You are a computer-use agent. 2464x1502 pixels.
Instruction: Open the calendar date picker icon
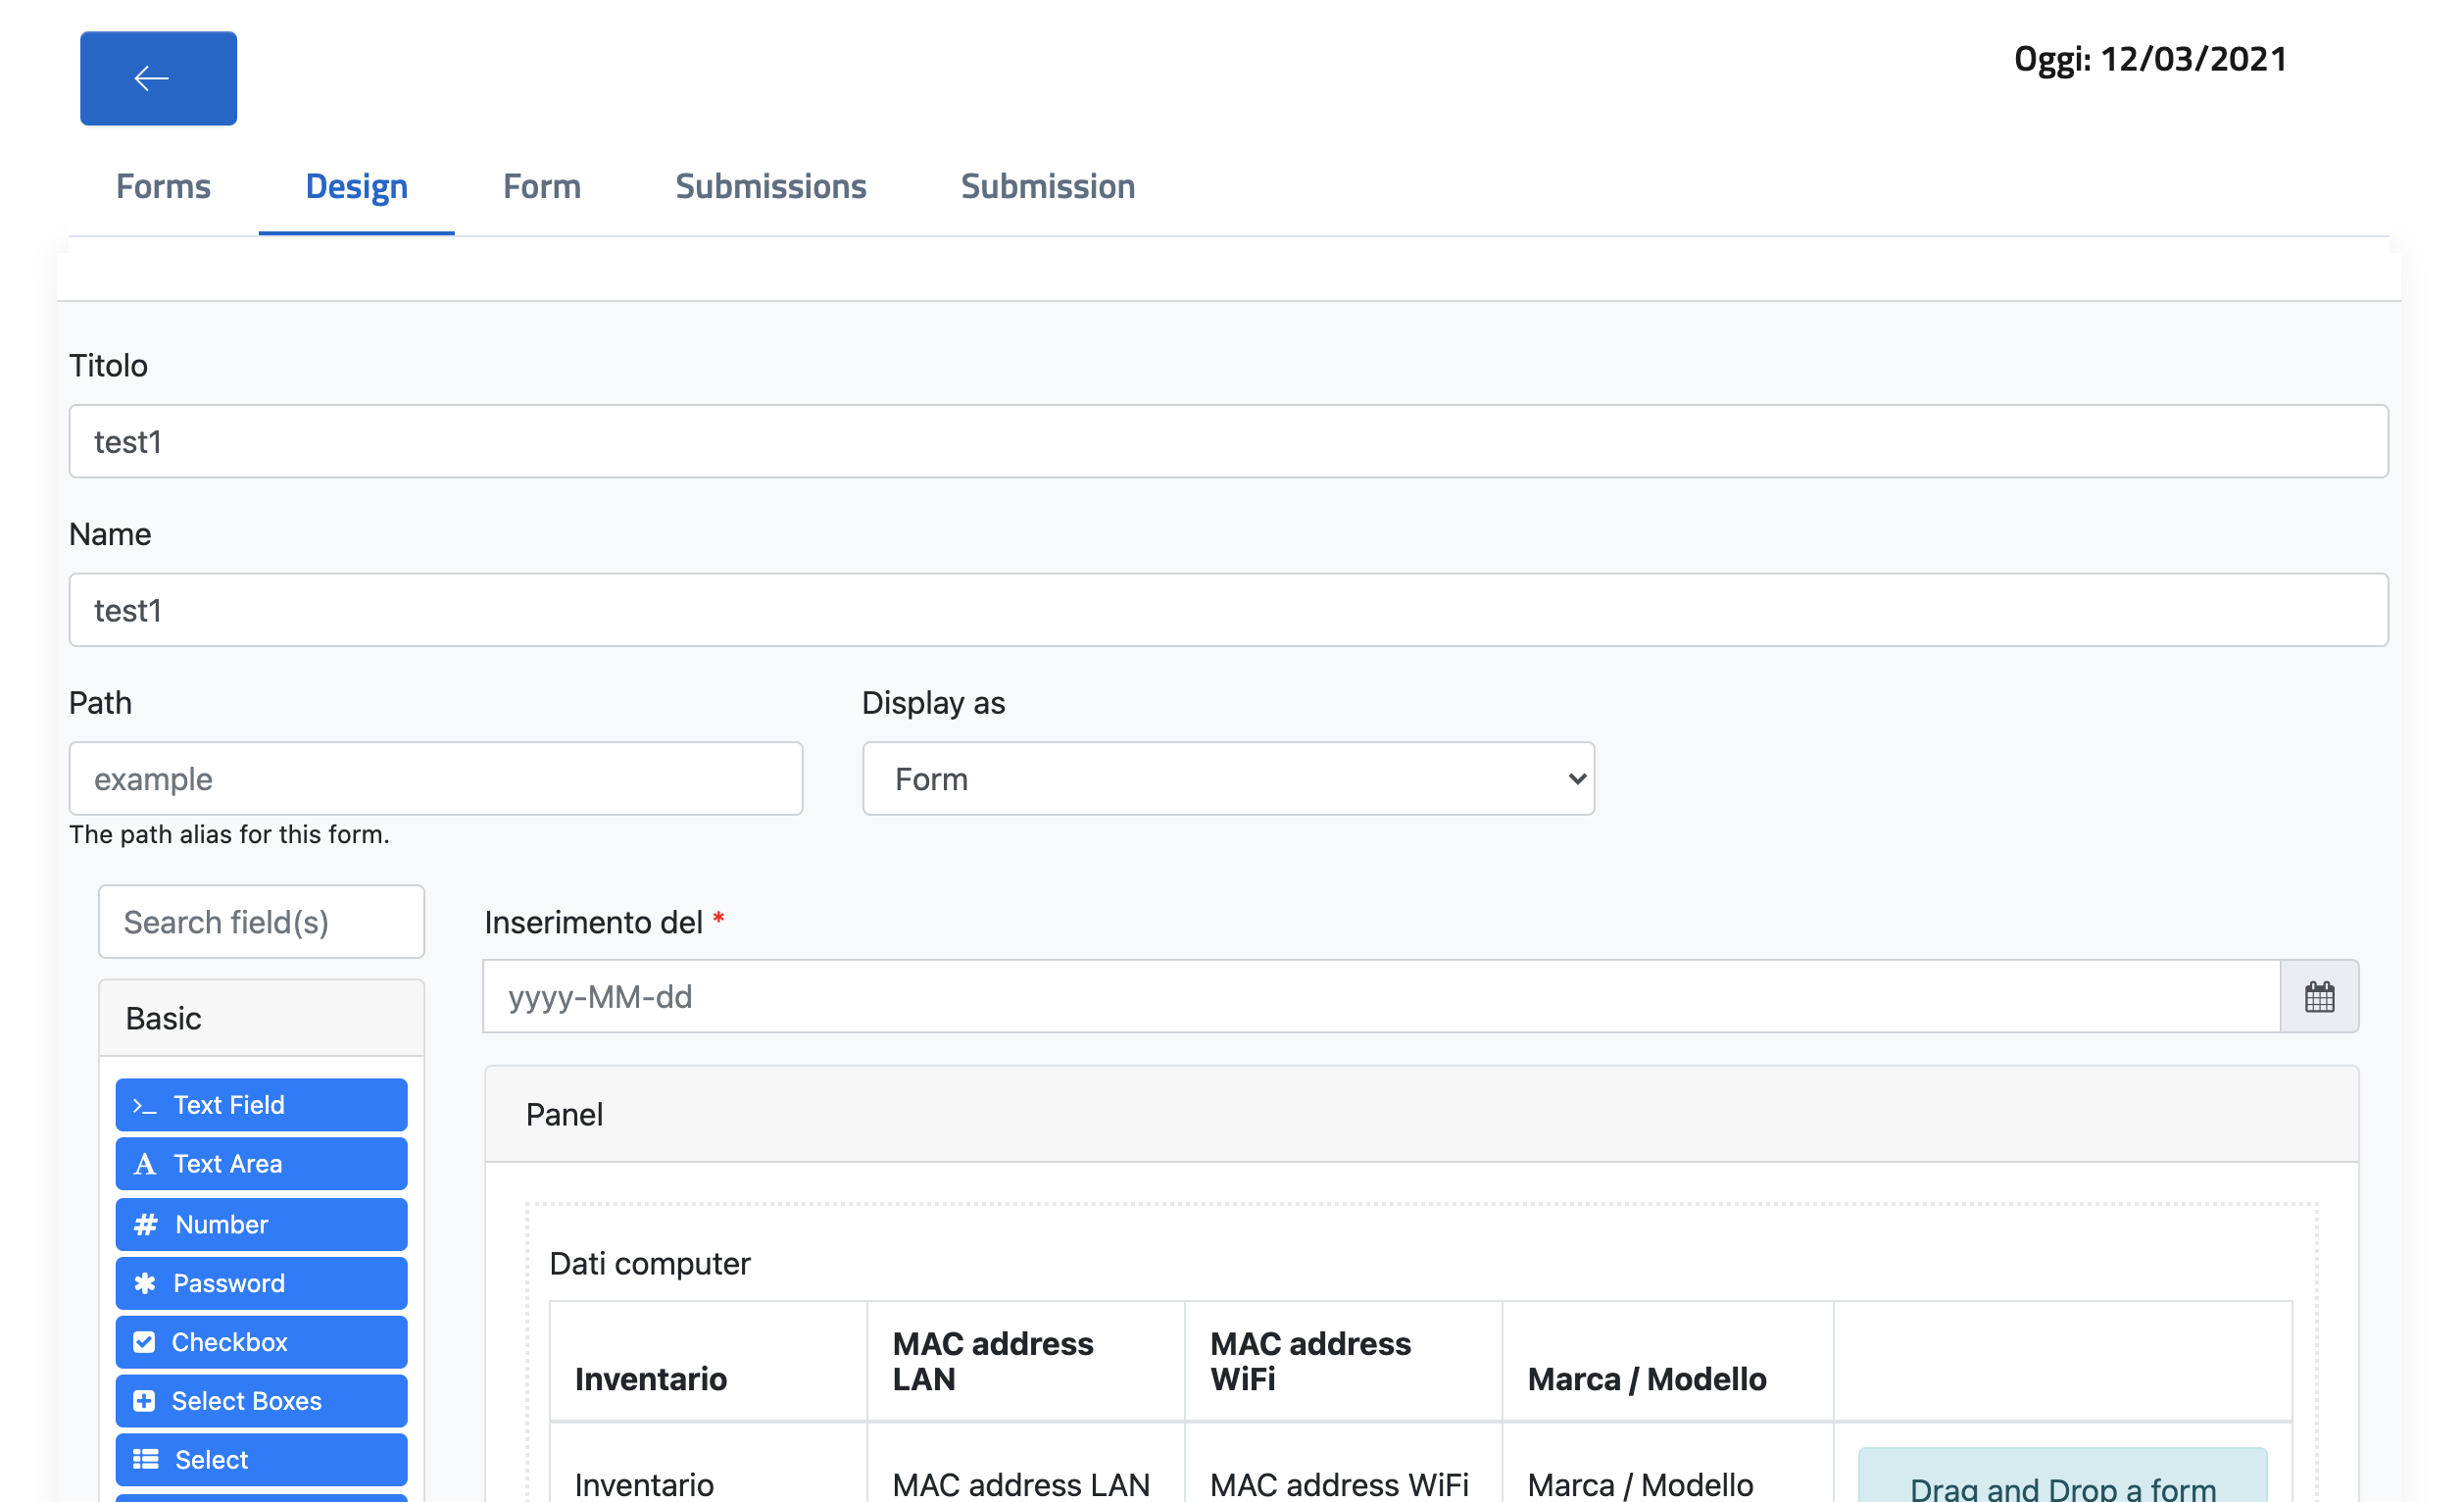2318,997
